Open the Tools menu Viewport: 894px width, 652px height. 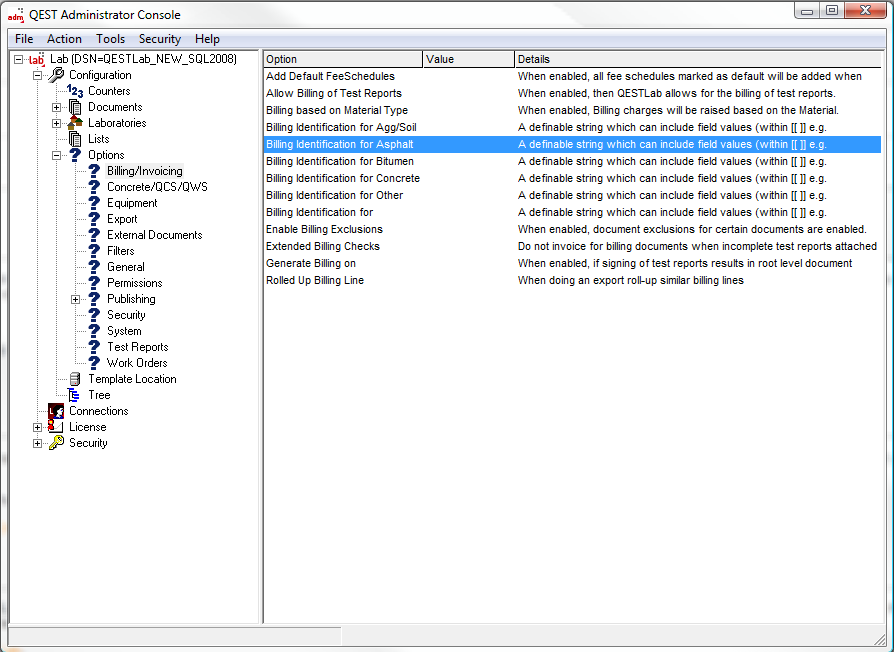(110, 39)
